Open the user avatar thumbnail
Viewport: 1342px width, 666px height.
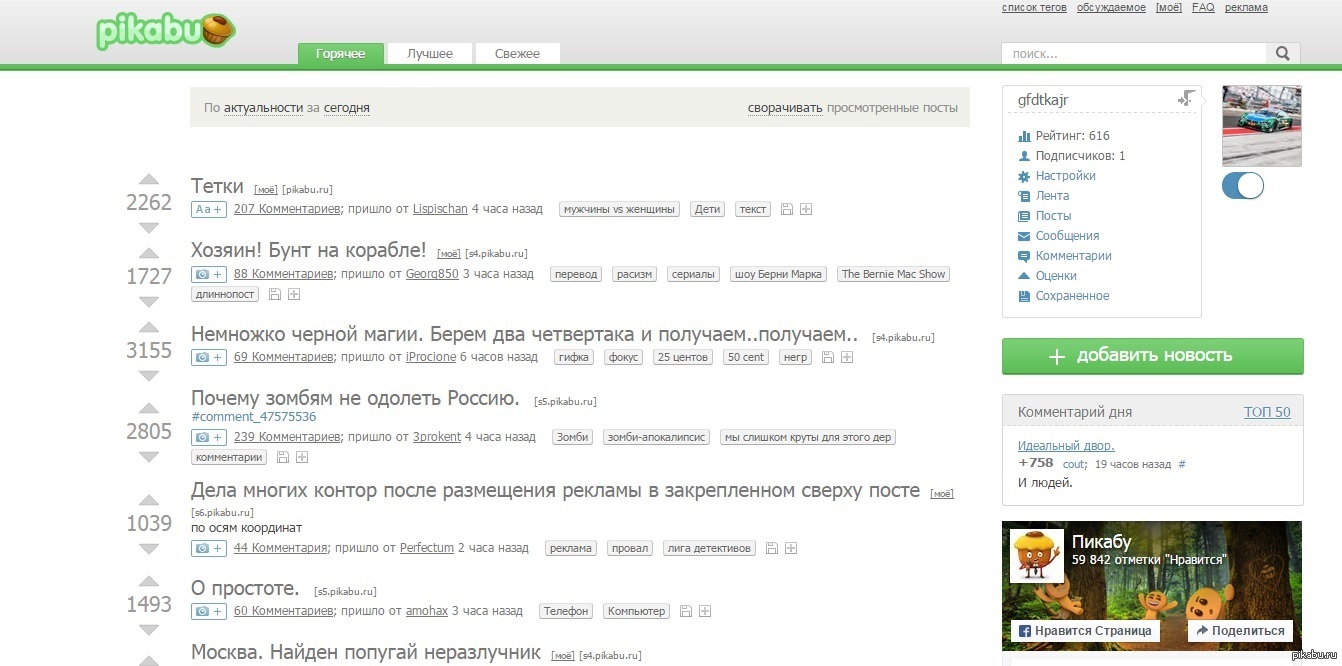tap(1262, 126)
